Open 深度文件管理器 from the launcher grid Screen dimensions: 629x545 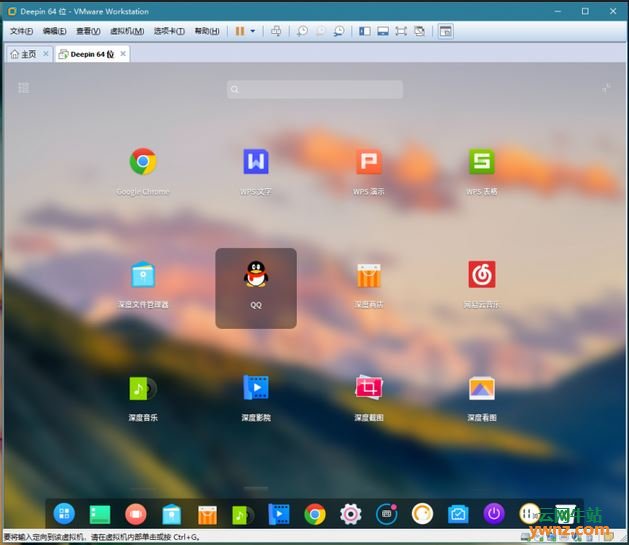[x=143, y=275]
